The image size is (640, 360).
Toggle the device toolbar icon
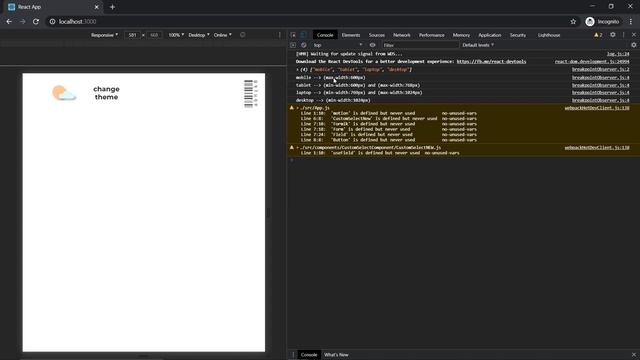pyautogui.click(x=303, y=35)
